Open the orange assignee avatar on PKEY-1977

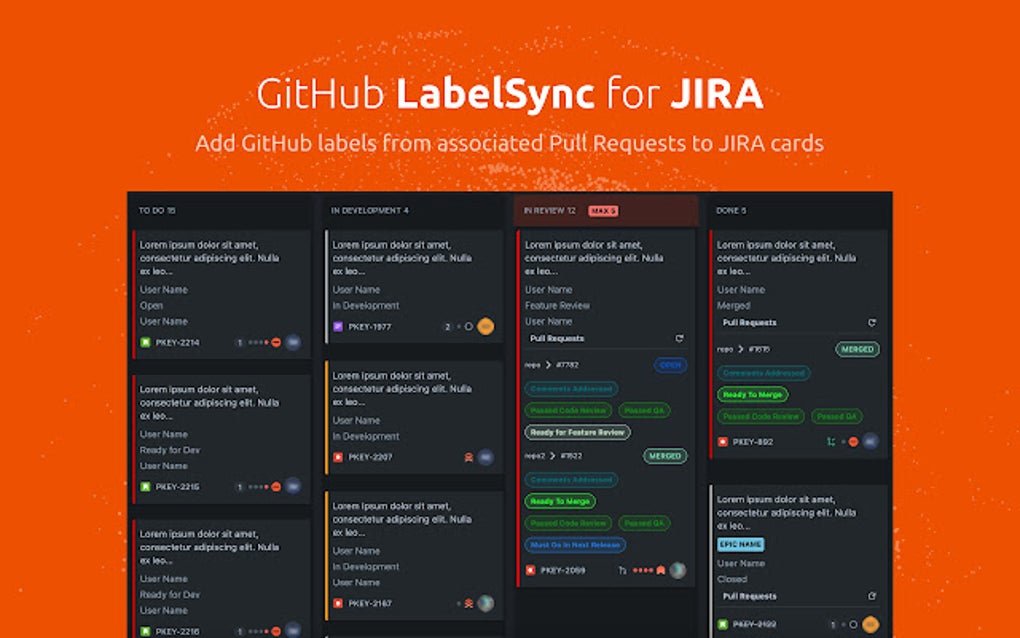[x=485, y=326]
